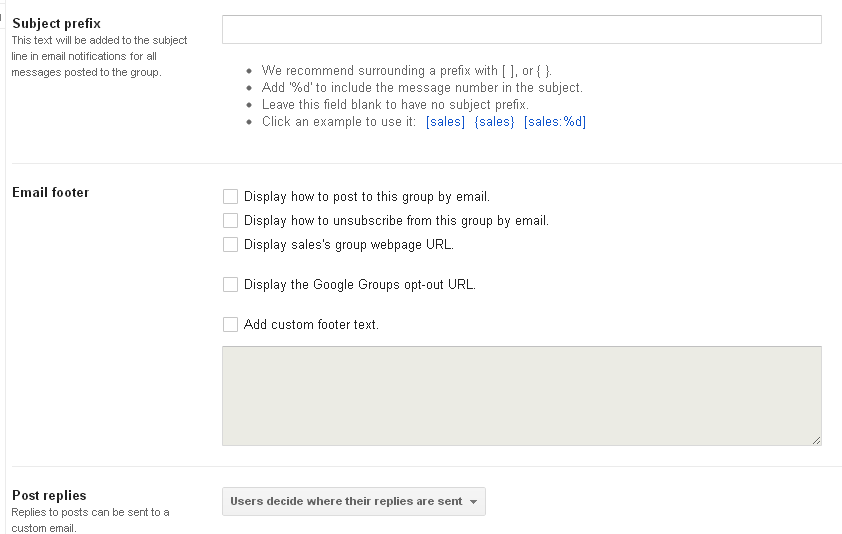Image resolution: width=842 pixels, height=534 pixels.
Task: Tick display sales's group webpage URL
Action: click(x=231, y=244)
